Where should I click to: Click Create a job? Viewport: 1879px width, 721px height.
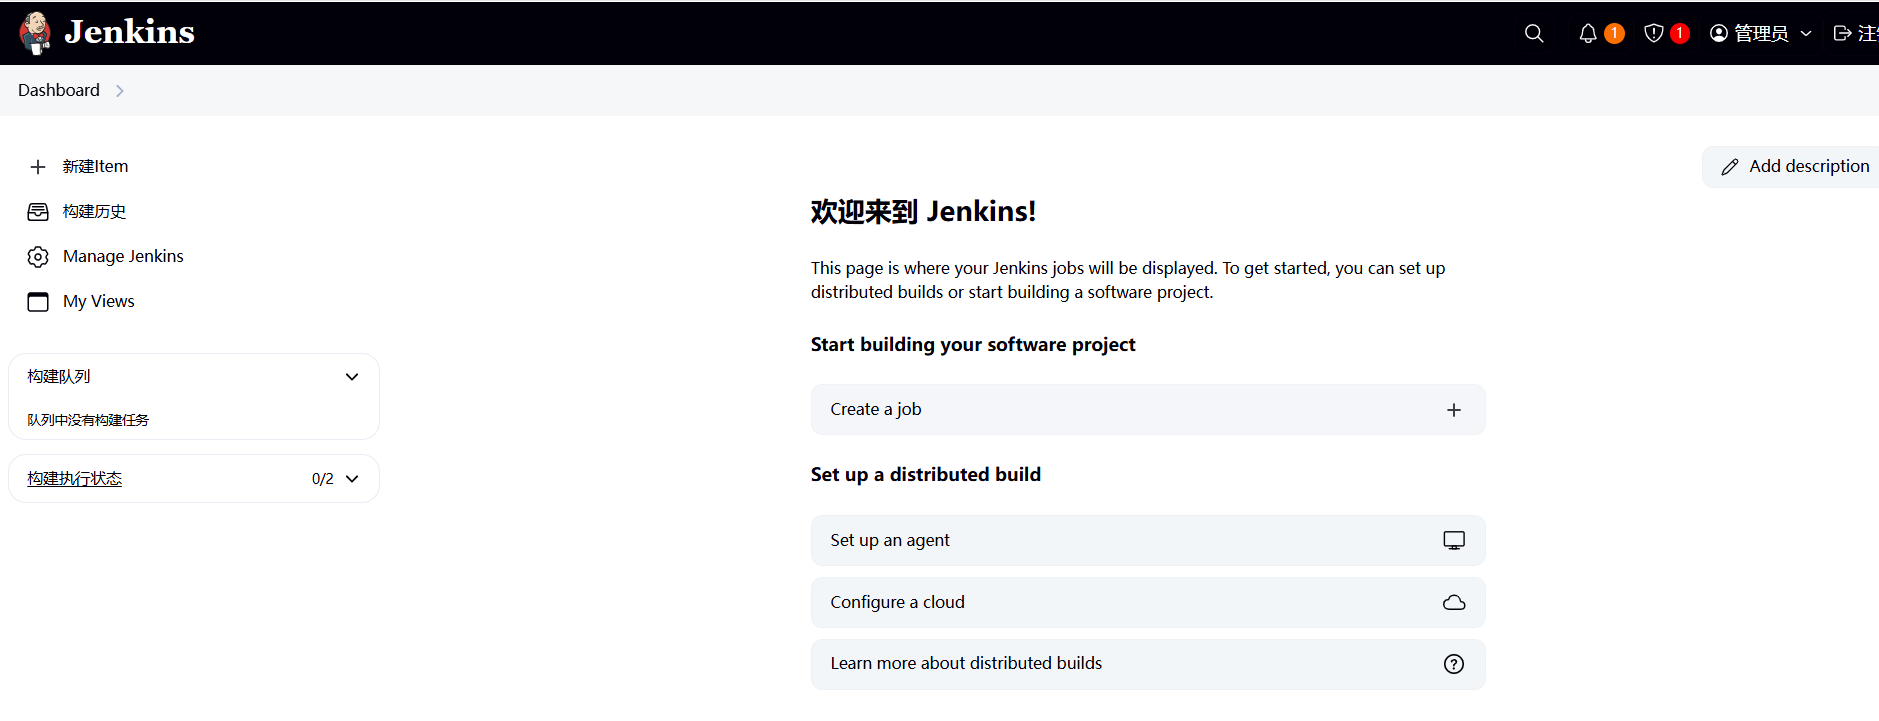click(1148, 410)
